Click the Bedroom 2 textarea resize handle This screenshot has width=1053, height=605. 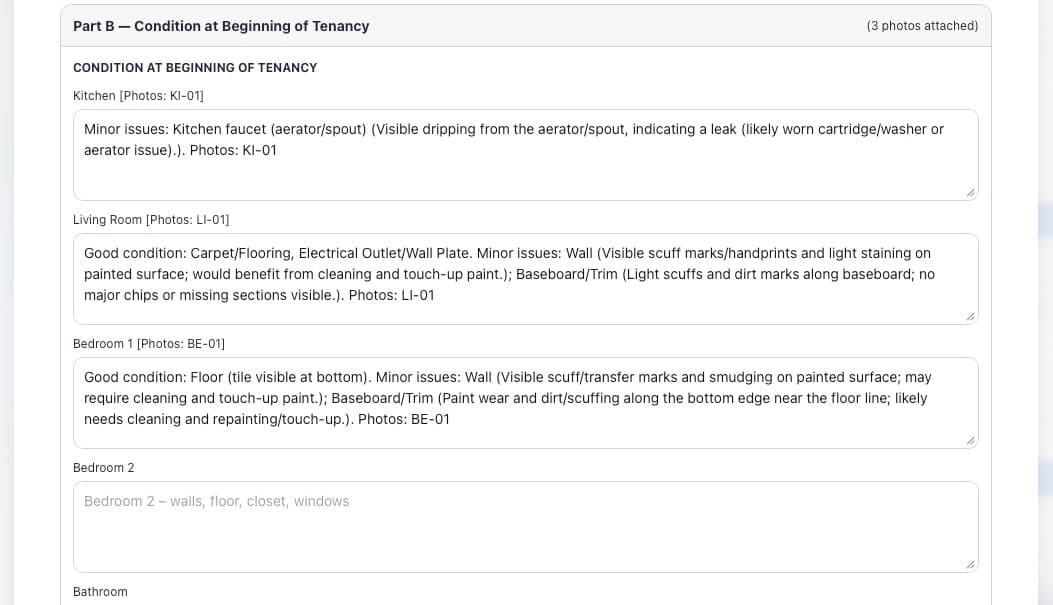tap(970, 565)
